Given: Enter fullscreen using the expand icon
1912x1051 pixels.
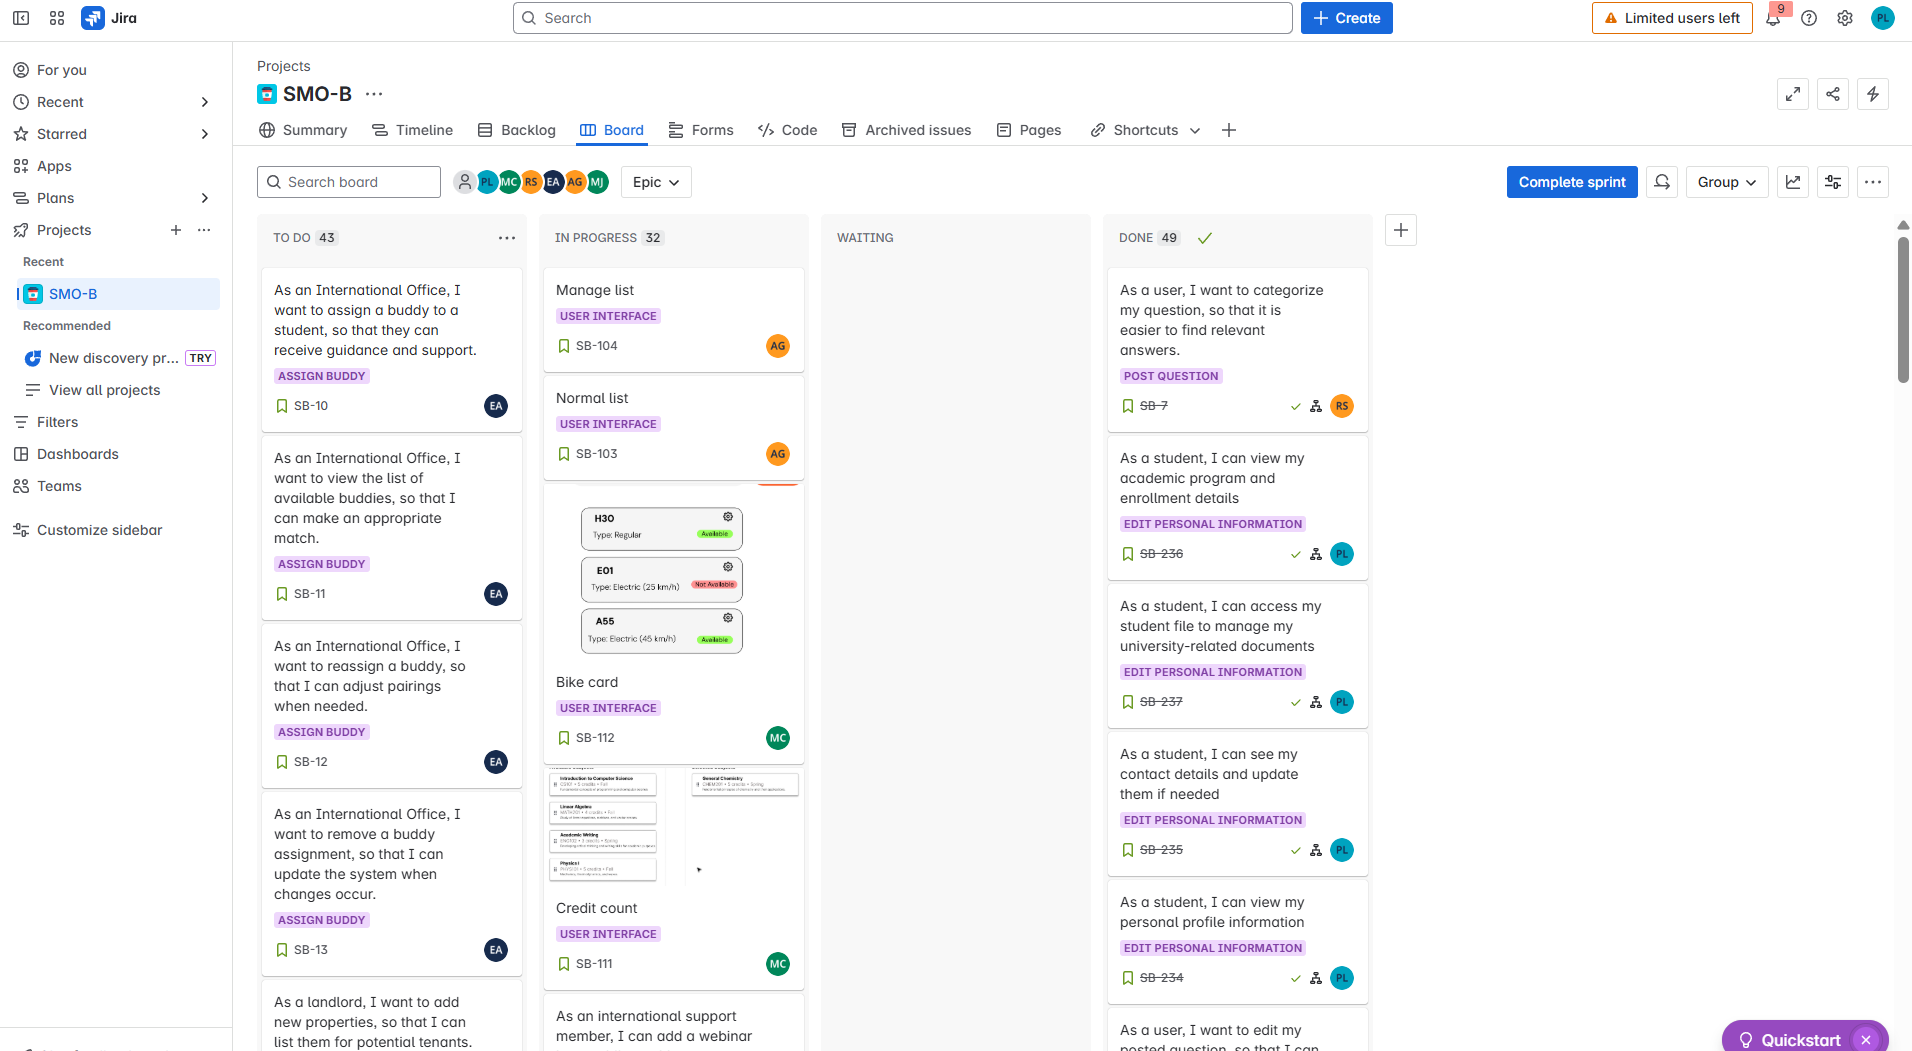Looking at the screenshot, I should click(1793, 94).
